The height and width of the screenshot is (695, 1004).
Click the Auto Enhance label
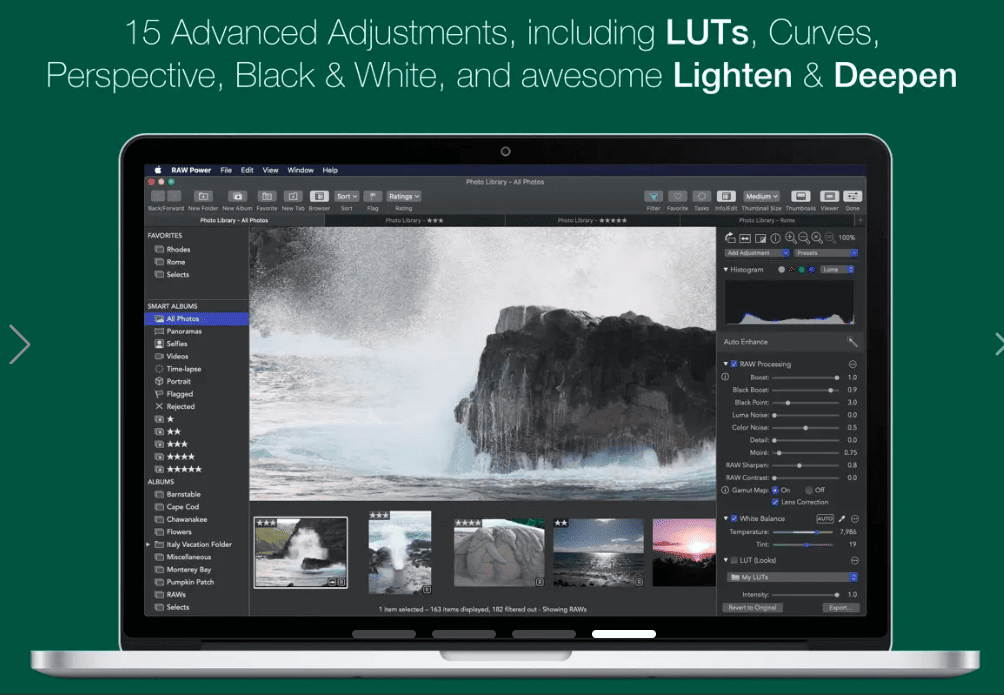click(745, 341)
